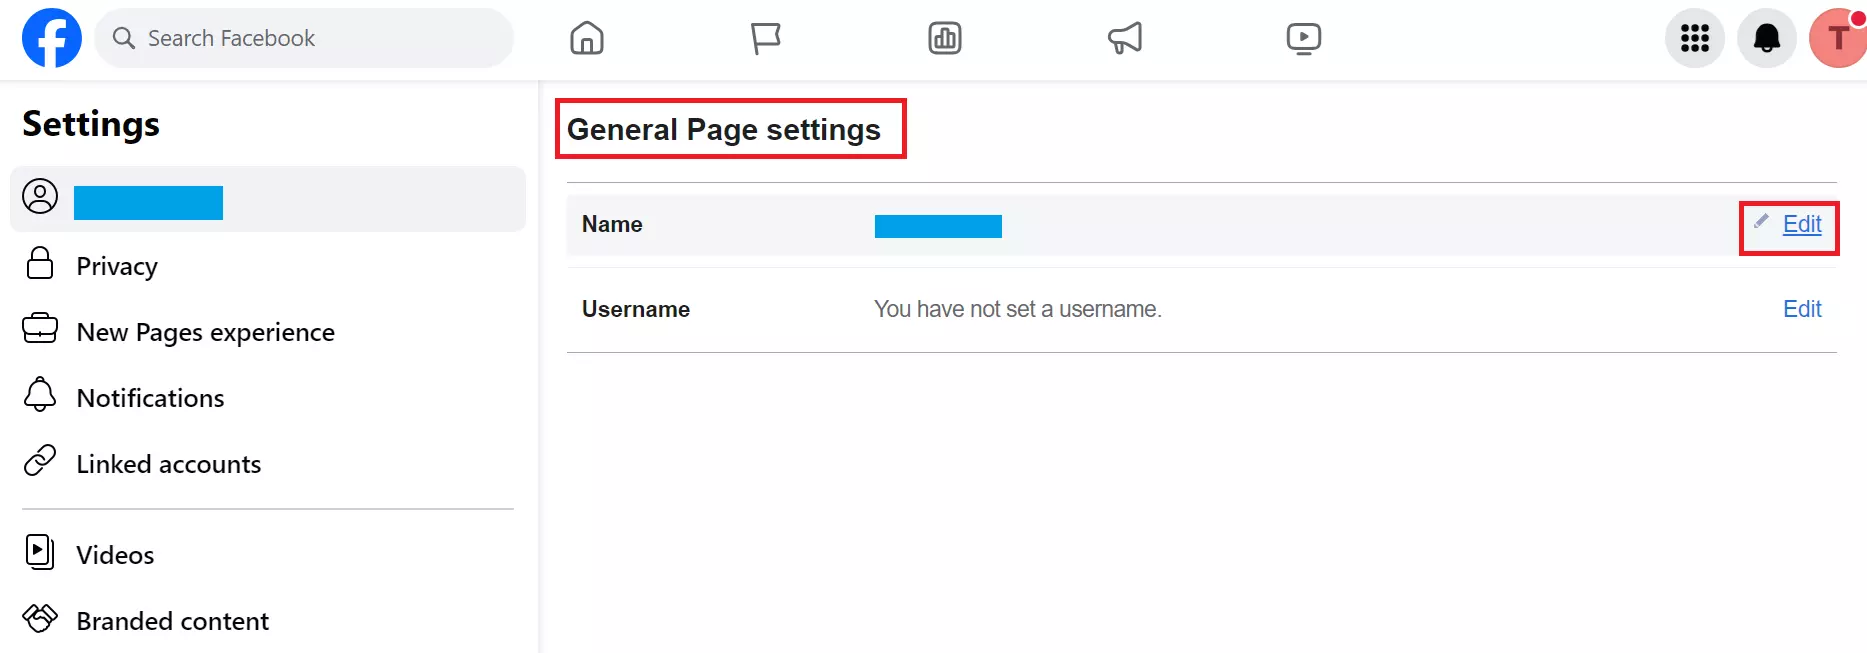
Task: Edit the Page name
Action: (1801, 224)
